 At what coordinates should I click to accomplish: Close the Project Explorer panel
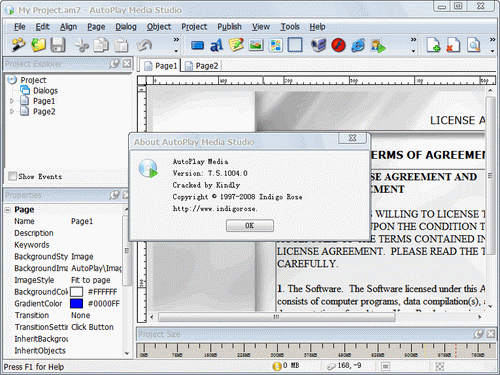(127, 63)
